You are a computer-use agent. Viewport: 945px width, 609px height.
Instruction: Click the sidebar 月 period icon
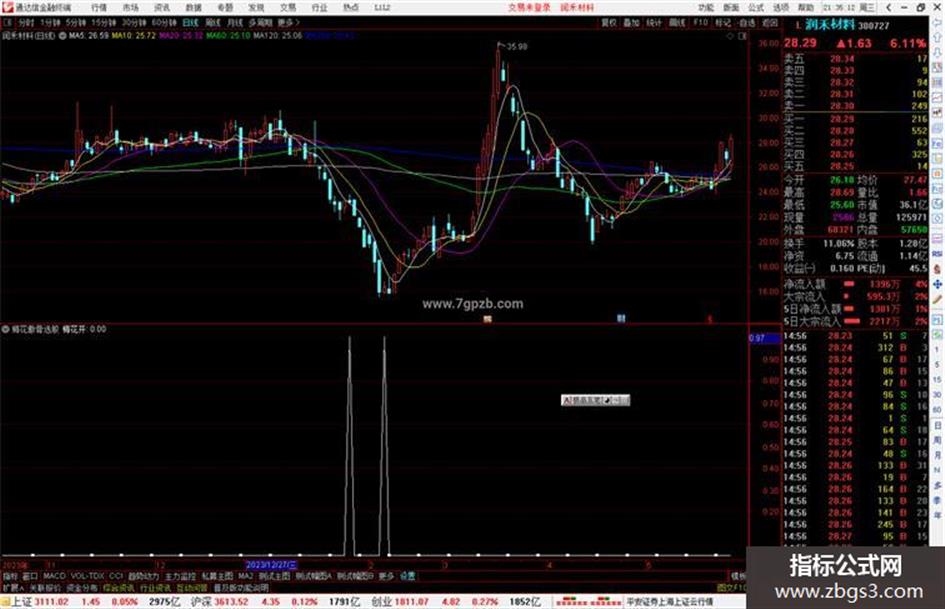938,455
